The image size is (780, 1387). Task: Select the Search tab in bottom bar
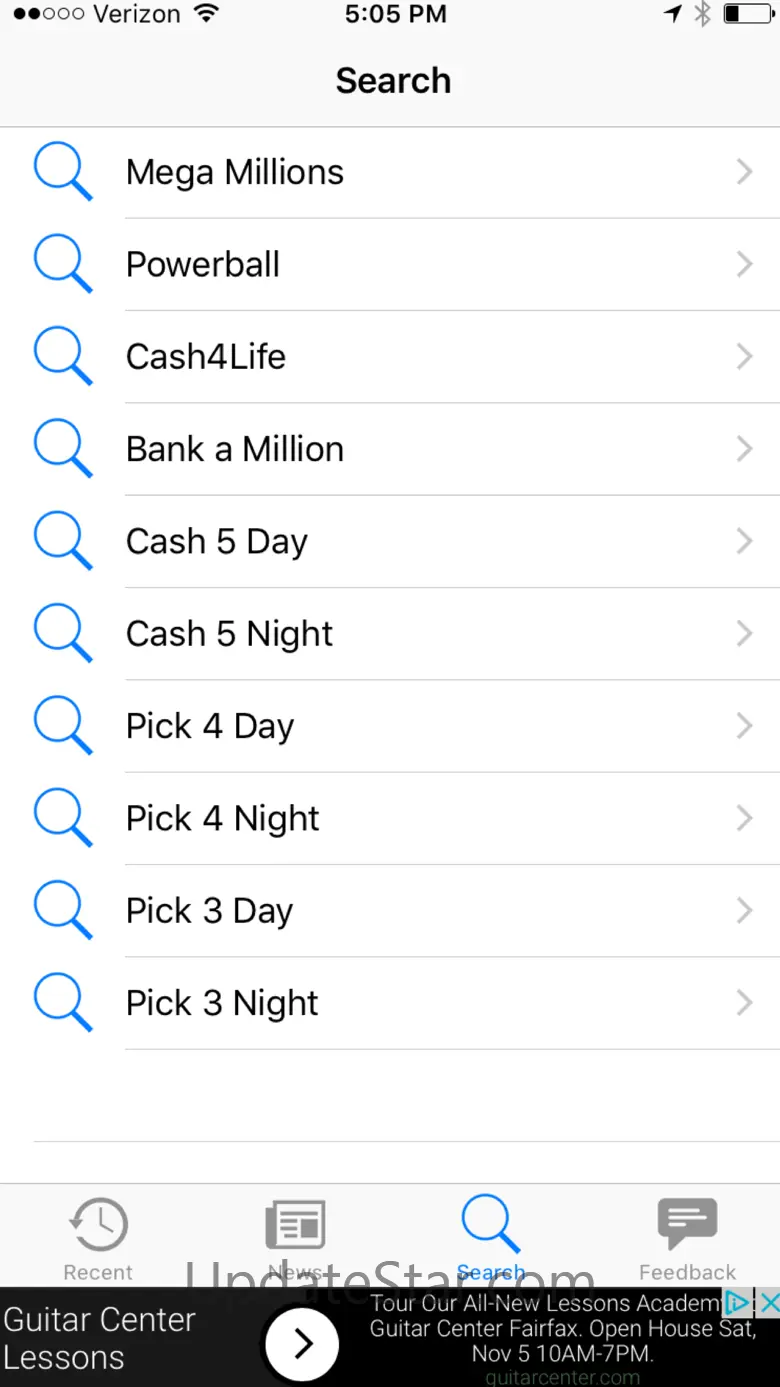(490, 1238)
